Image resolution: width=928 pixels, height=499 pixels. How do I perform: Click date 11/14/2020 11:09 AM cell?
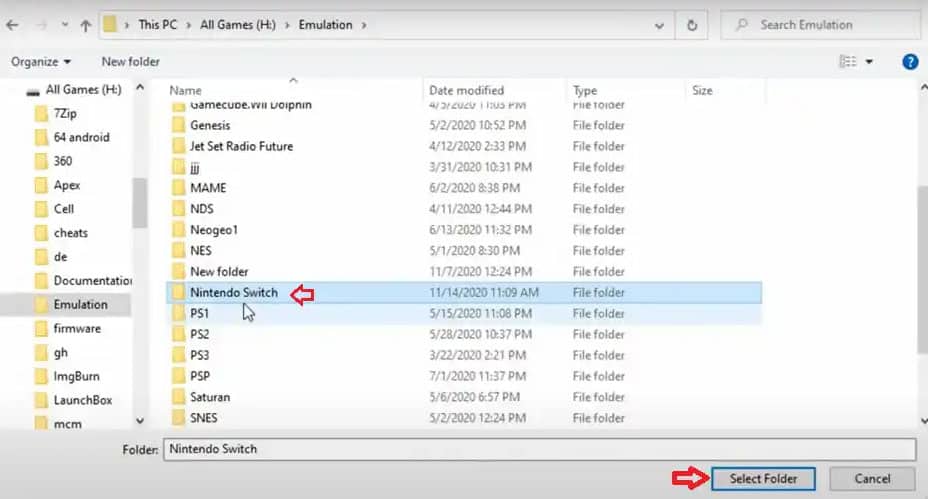484,292
